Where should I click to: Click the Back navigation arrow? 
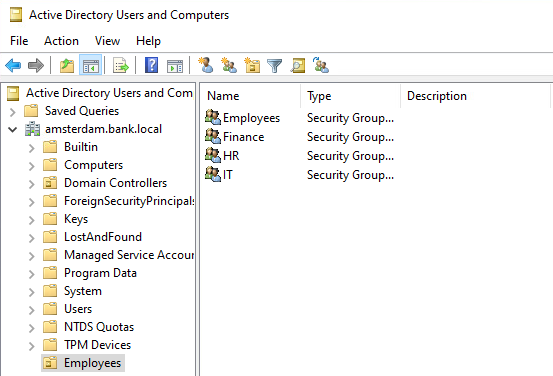coord(13,66)
